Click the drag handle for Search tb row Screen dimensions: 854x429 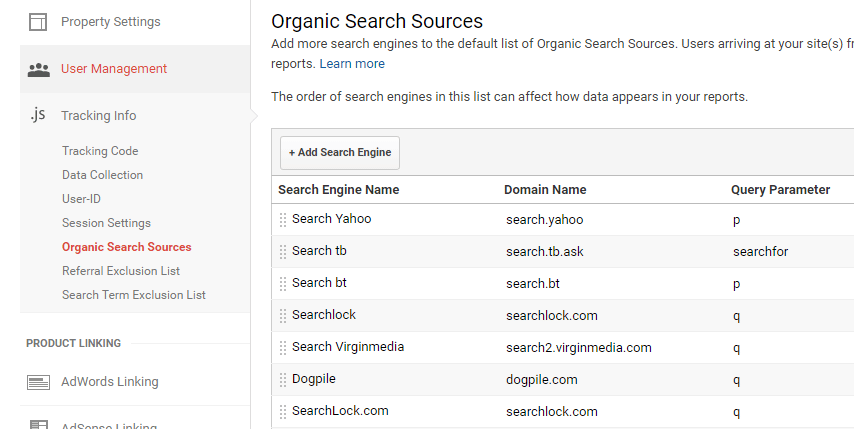(283, 252)
